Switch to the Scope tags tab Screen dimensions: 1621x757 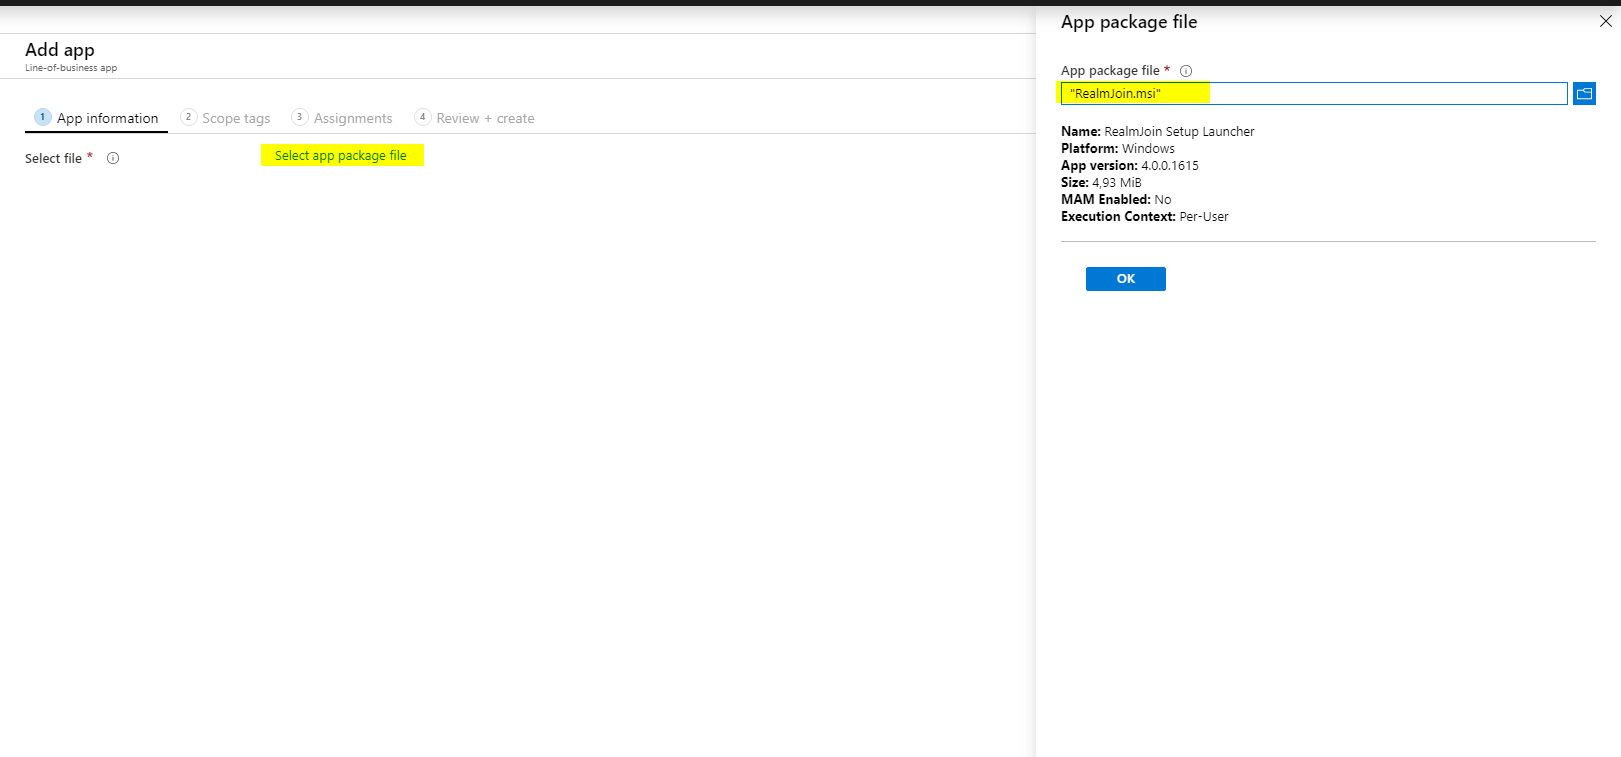(226, 118)
